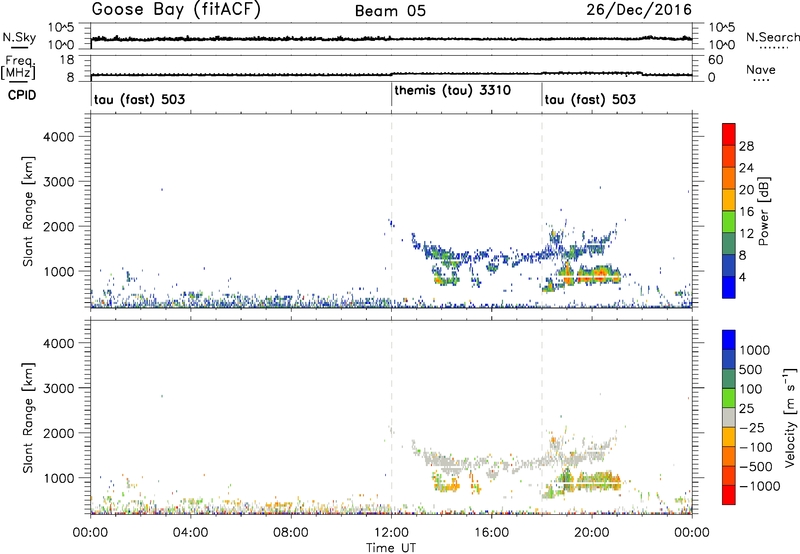
Task: Click the 'CPID' row label
Action: (x=22, y=95)
